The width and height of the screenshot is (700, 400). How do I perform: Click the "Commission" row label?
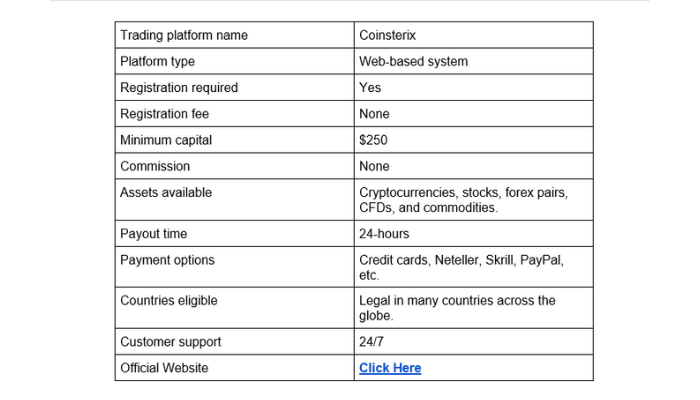(x=155, y=166)
